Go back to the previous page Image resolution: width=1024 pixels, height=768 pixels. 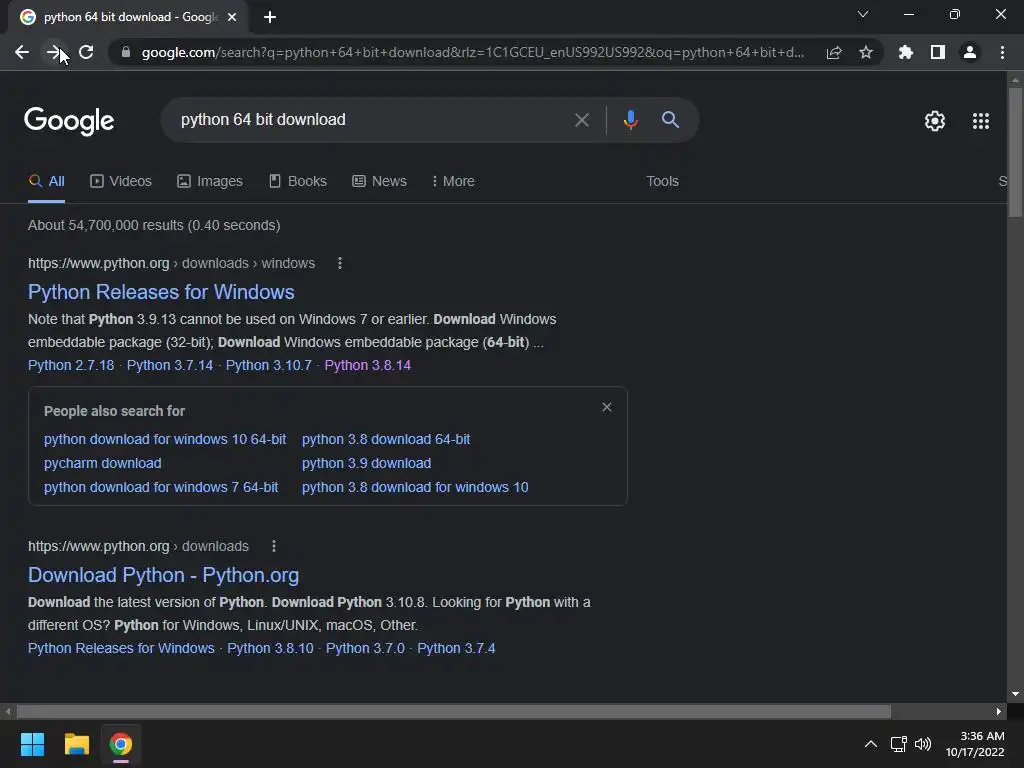pyautogui.click(x=22, y=52)
